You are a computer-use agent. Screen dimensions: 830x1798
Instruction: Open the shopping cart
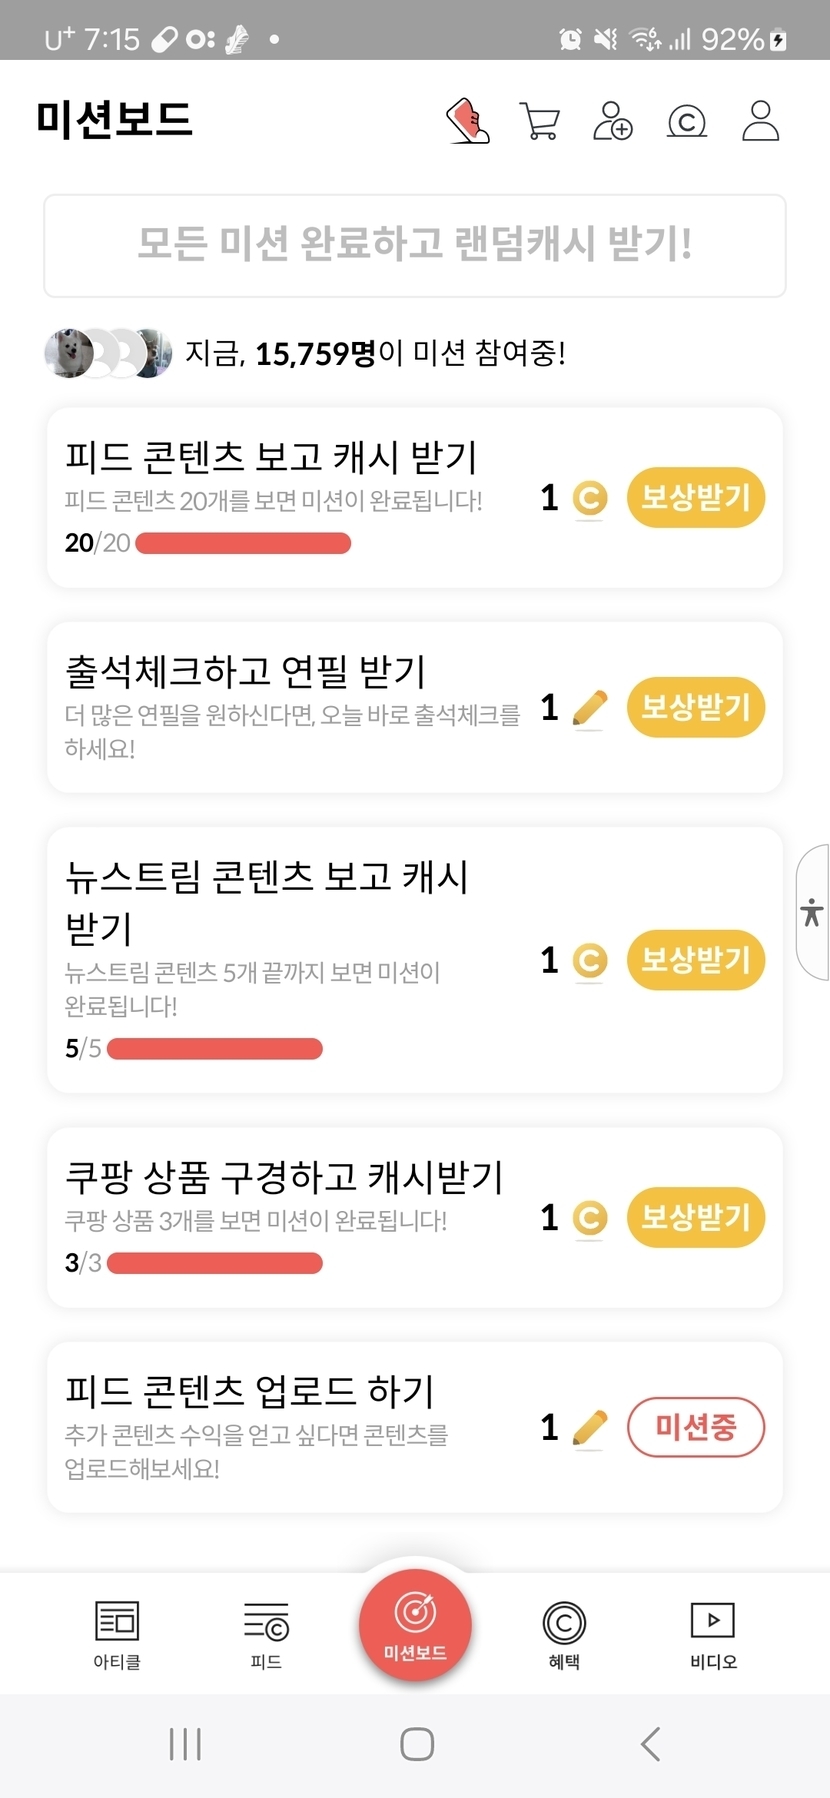[x=540, y=121]
